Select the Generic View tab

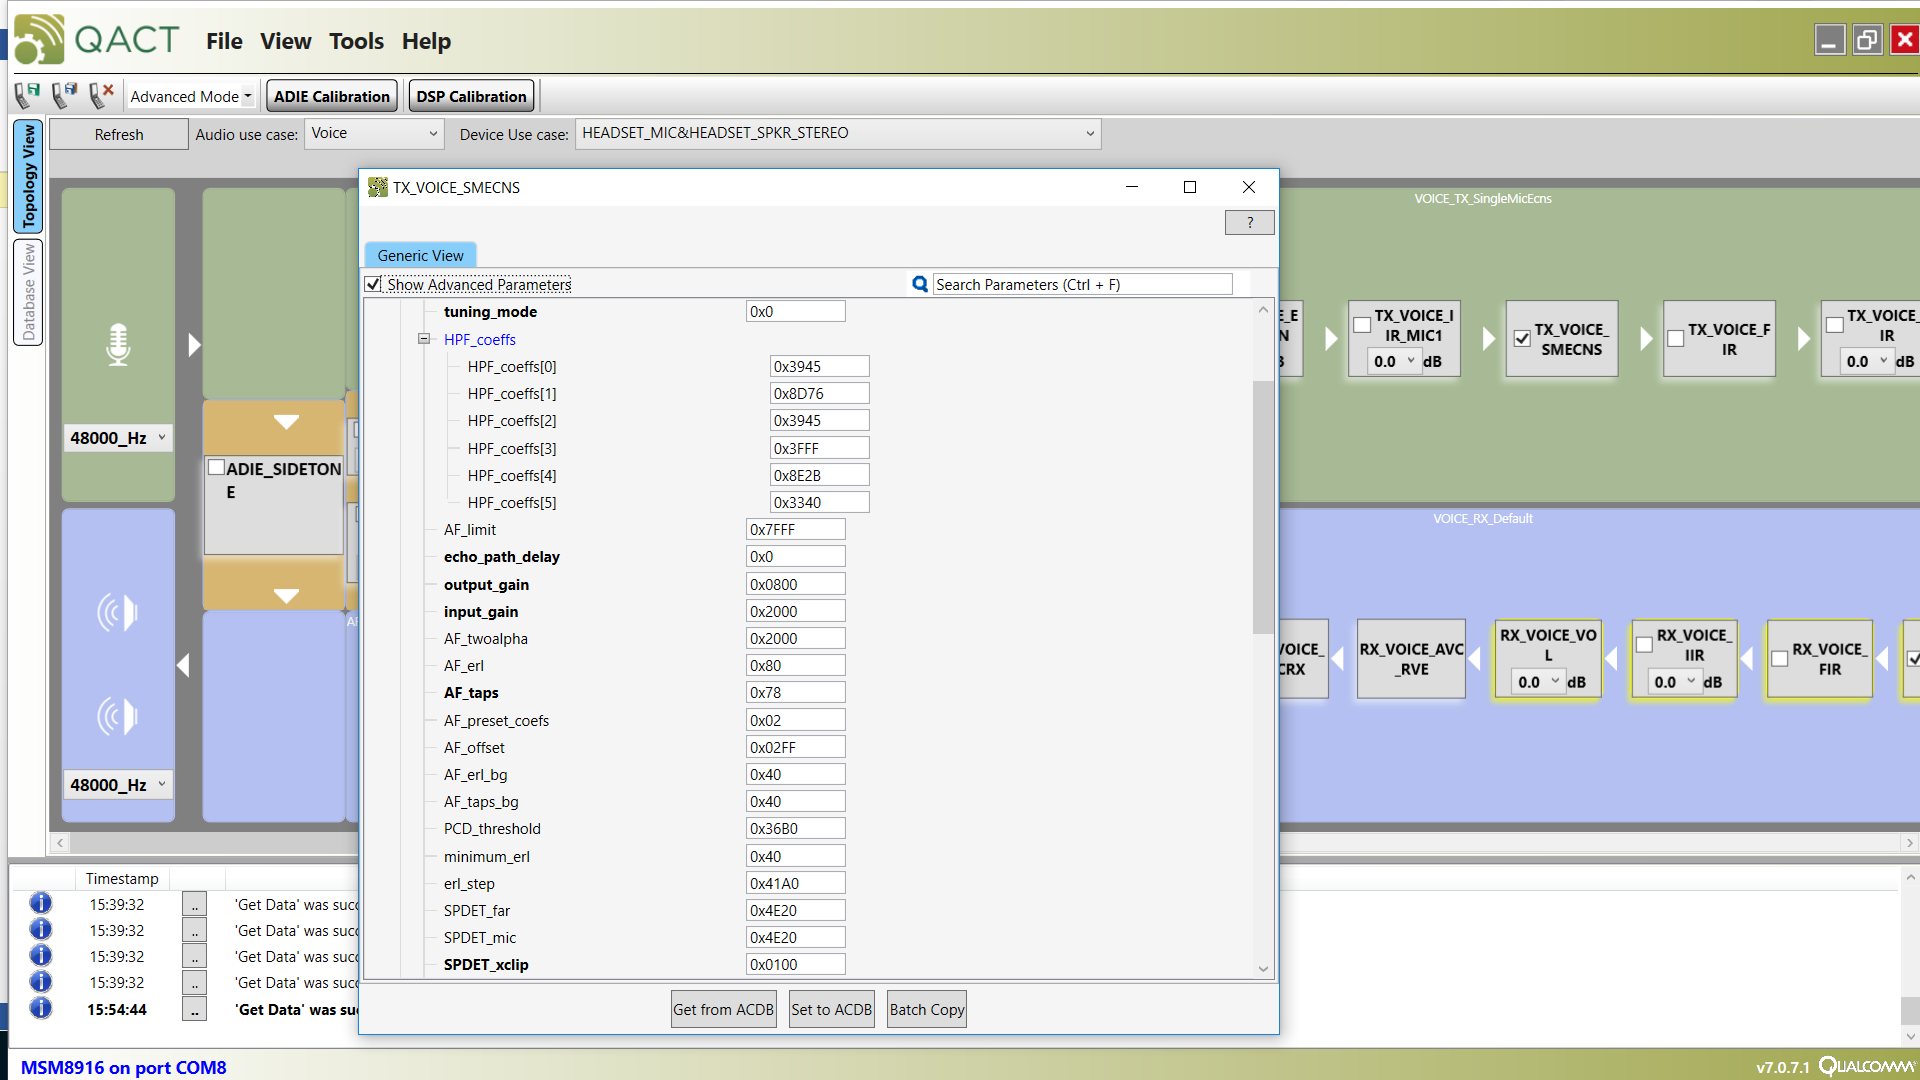tap(420, 255)
